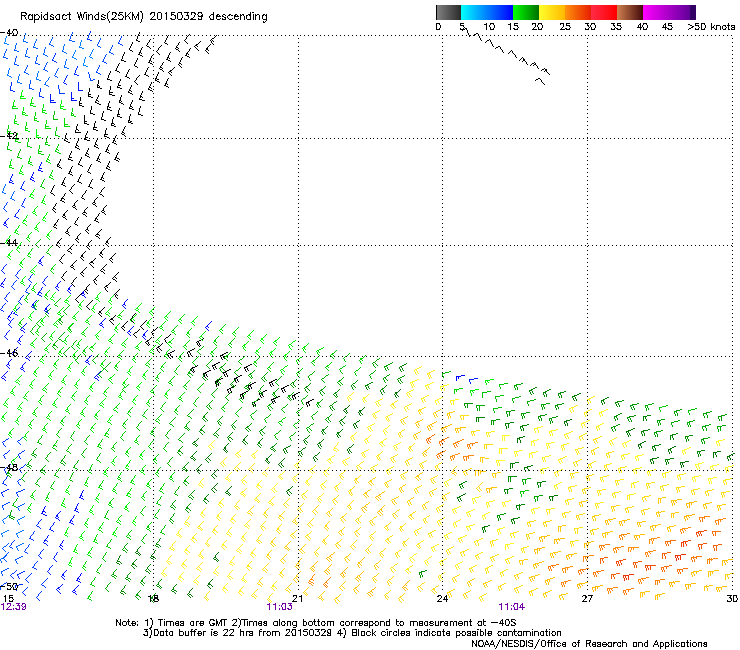The image size is (740, 650).
Task: Click the '>50 knots' legend label
Action: 711,27
